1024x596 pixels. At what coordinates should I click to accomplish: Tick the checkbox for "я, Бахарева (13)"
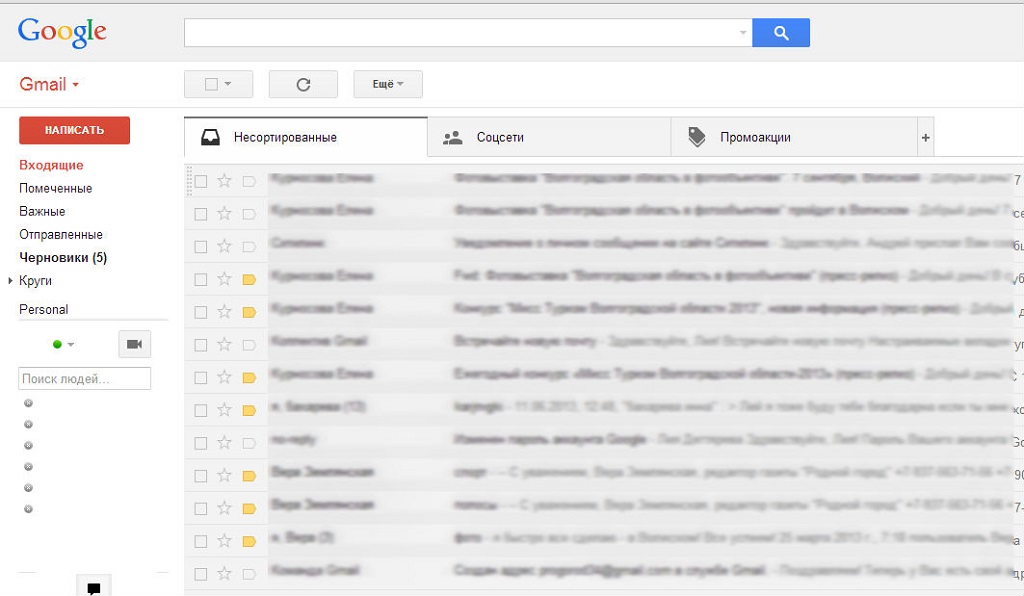pyautogui.click(x=201, y=411)
